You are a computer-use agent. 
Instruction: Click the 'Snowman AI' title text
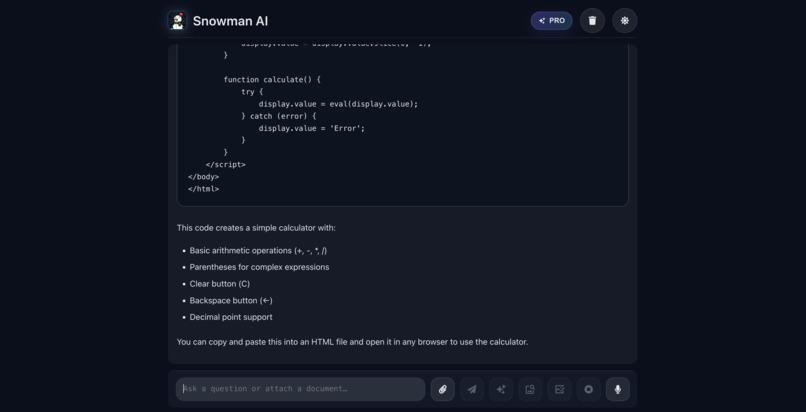(230, 21)
